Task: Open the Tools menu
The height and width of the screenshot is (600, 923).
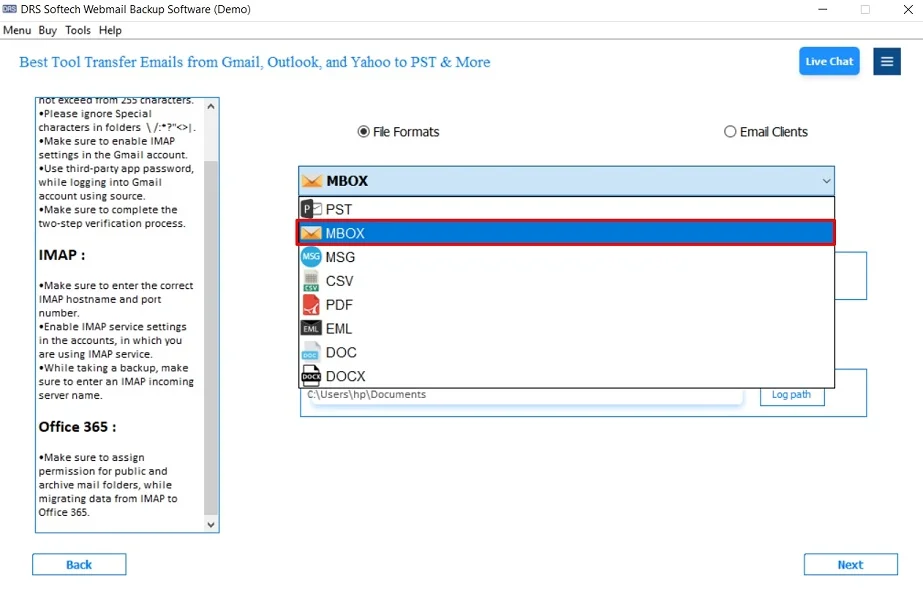Action: (x=78, y=30)
